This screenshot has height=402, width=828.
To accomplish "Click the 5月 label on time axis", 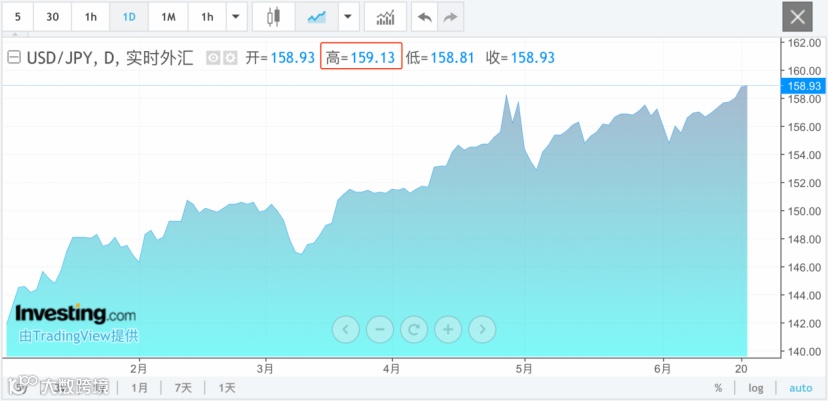I will tap(524, 369).
